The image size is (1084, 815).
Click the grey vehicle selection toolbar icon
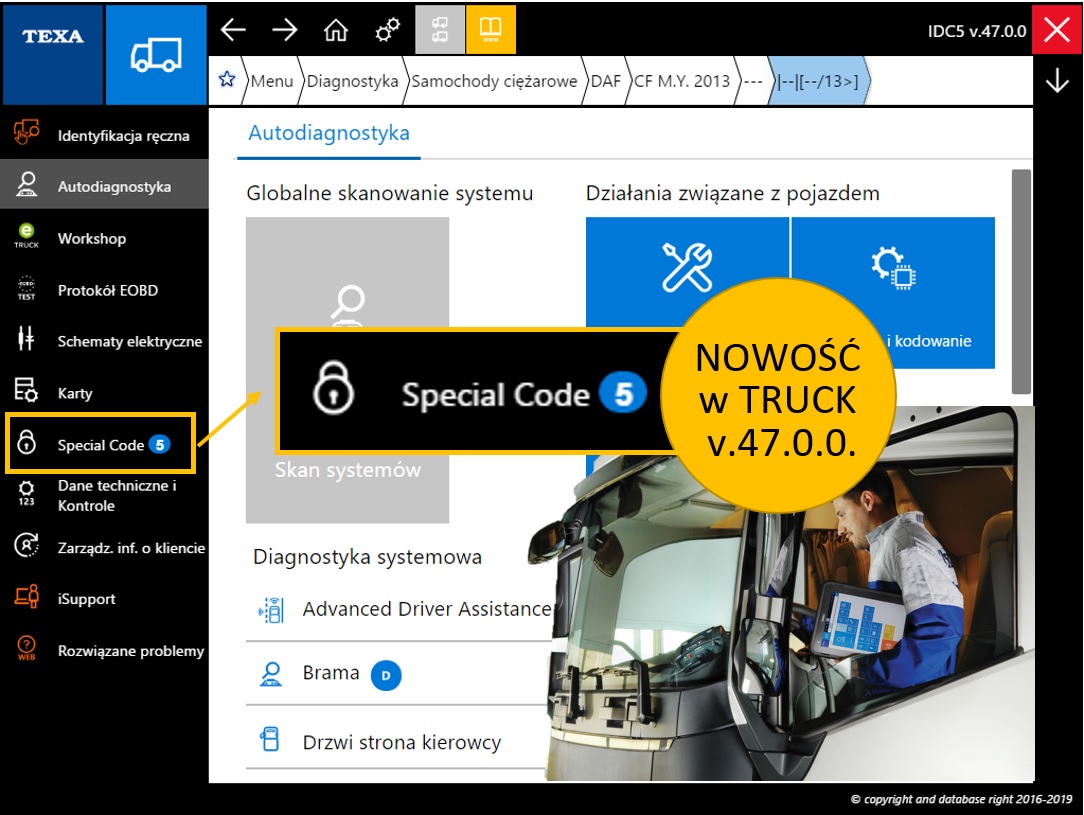(440, 30)
